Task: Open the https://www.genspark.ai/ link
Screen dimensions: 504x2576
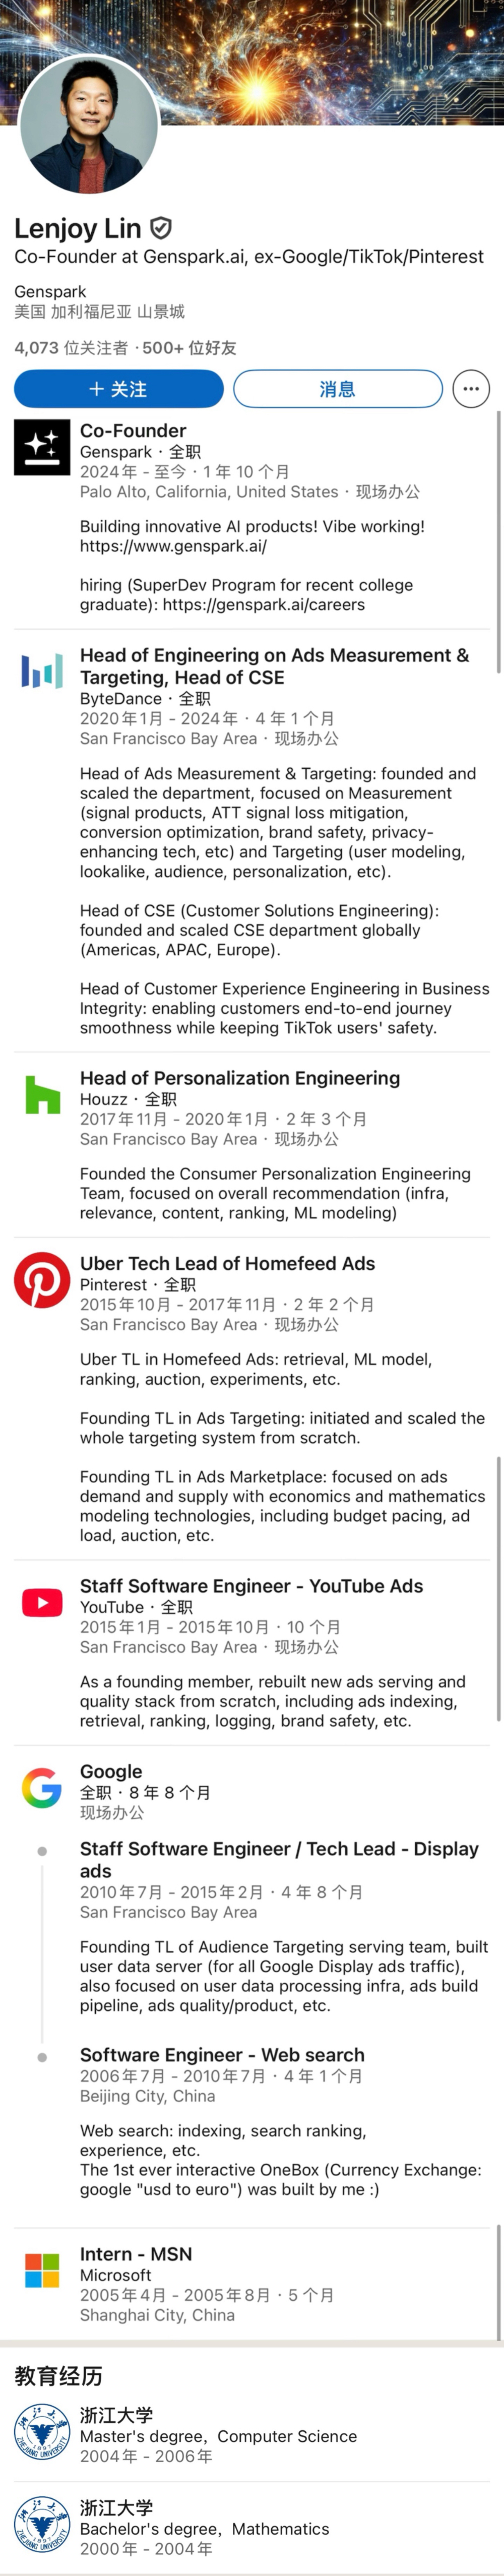Action: point(173,546)
